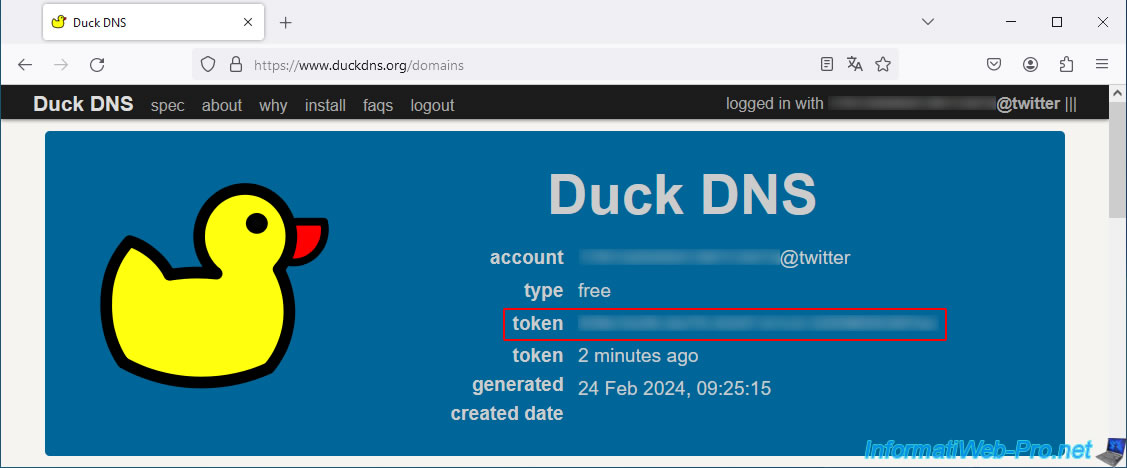Open Reader View icon in address bar
The height and width of the screenshot is (468, 1127).
(826, 65)
